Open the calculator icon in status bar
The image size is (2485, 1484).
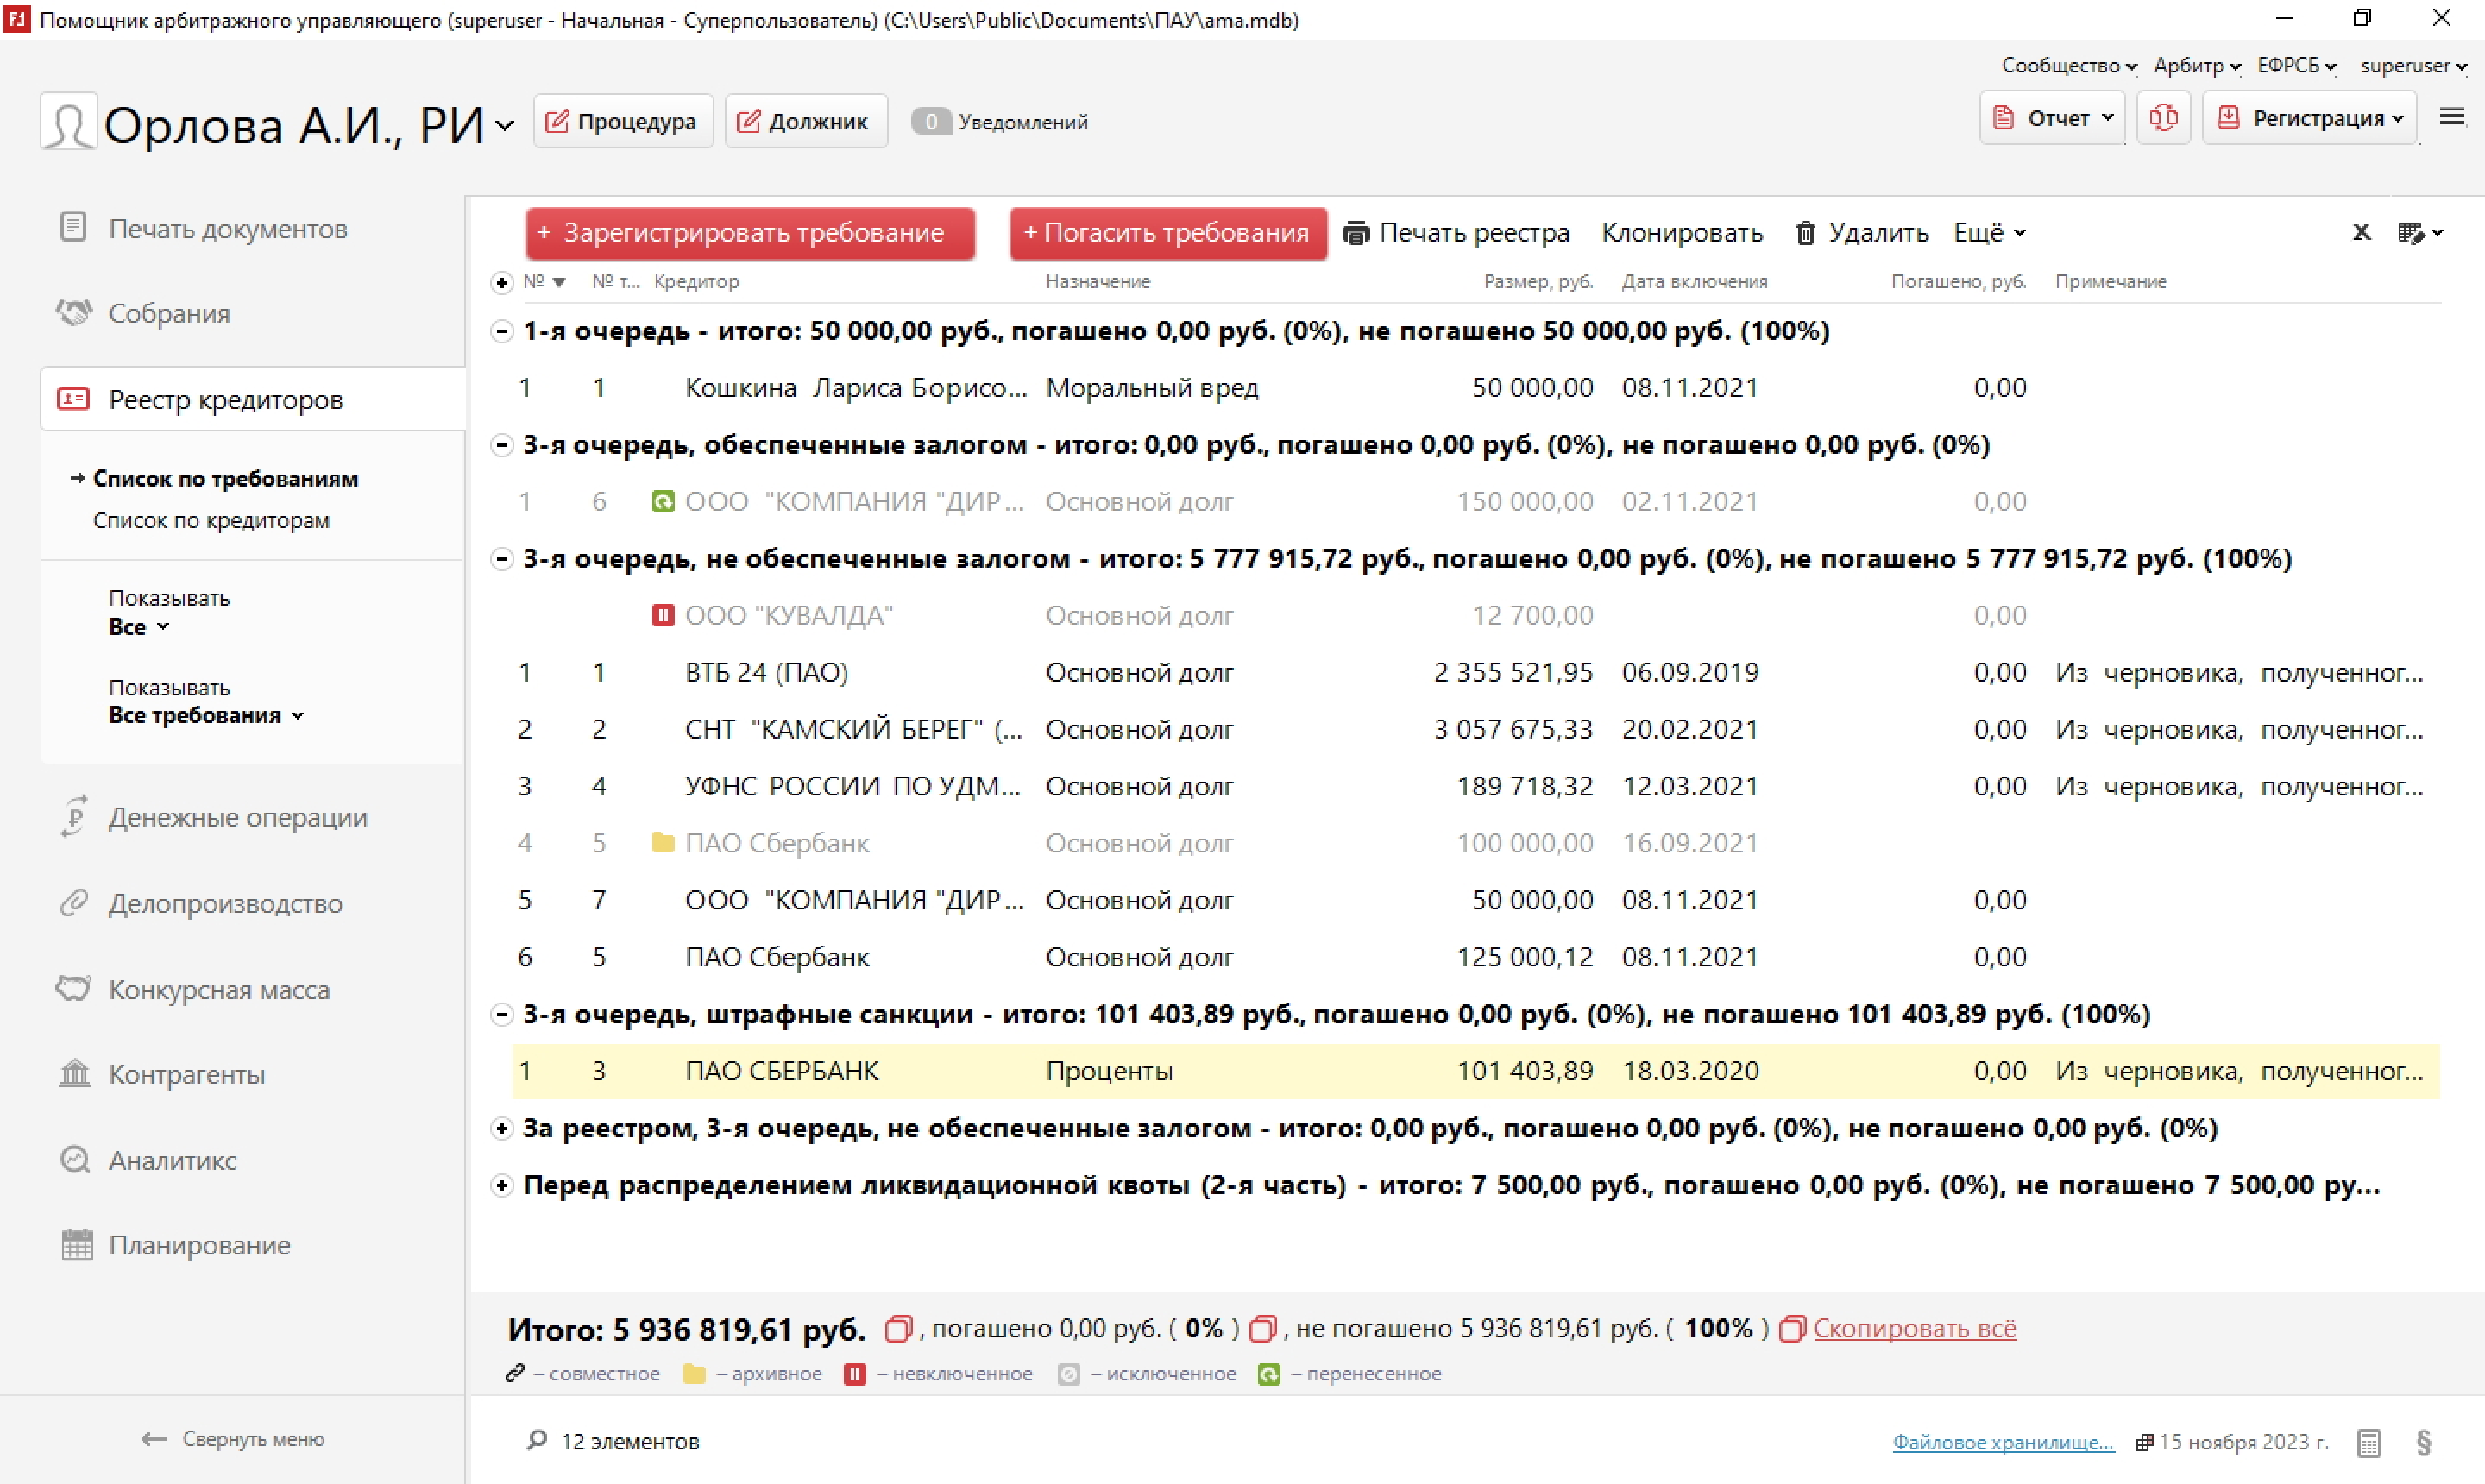[x=2369, y=1443]
